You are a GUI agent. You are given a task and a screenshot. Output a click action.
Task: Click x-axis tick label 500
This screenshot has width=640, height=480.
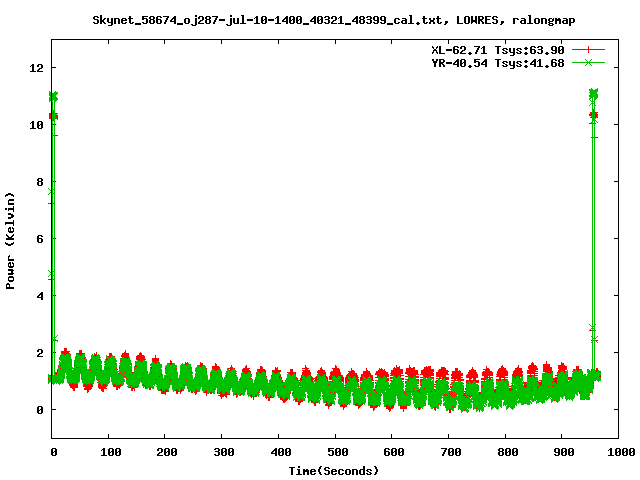point(338,452)
